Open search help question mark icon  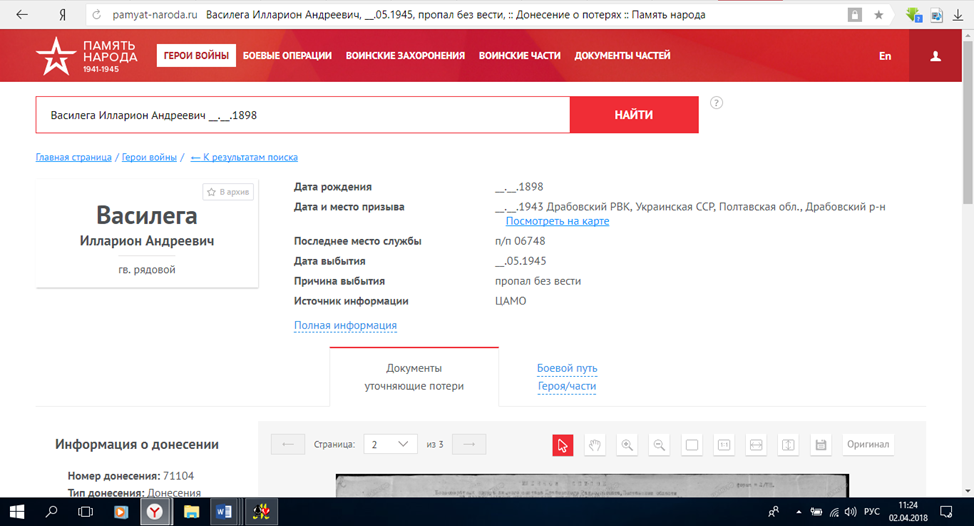[716, 103]
